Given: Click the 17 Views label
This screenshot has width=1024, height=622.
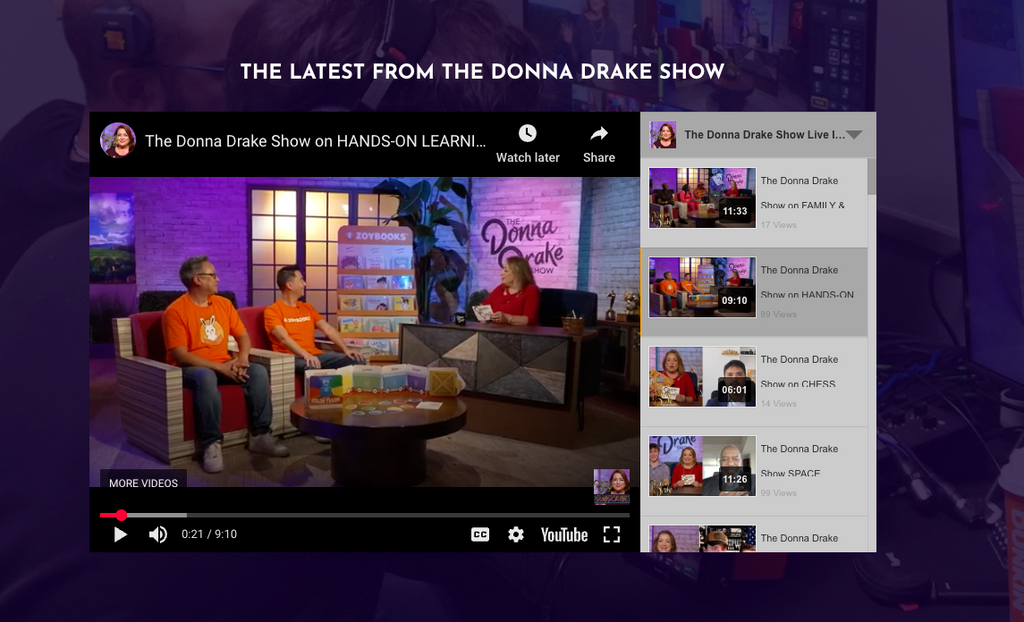Looking at the screenshot, I should tap(778, 225).
